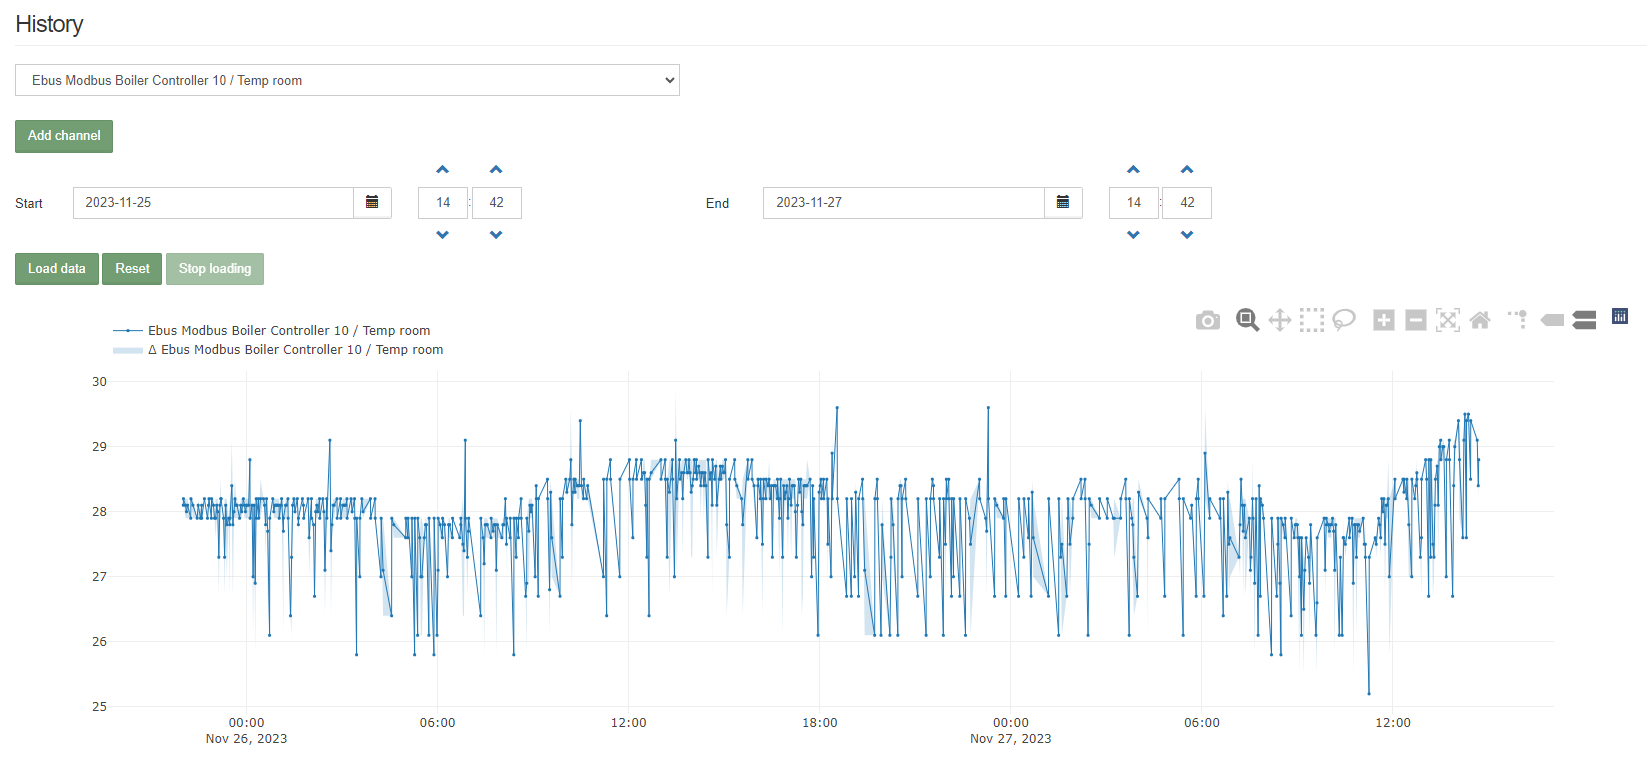Click the End date input field
Viewport: 1651px width, 766px height.
[x=903, y=202]
